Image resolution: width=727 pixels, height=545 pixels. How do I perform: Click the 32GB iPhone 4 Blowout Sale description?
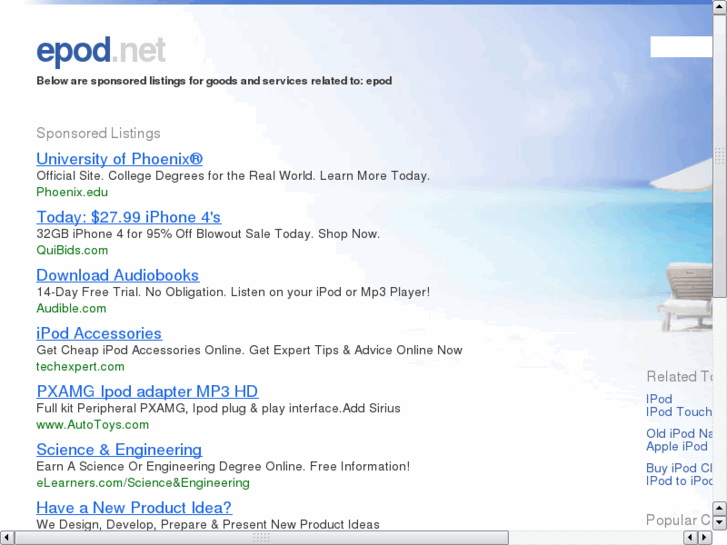208,234
